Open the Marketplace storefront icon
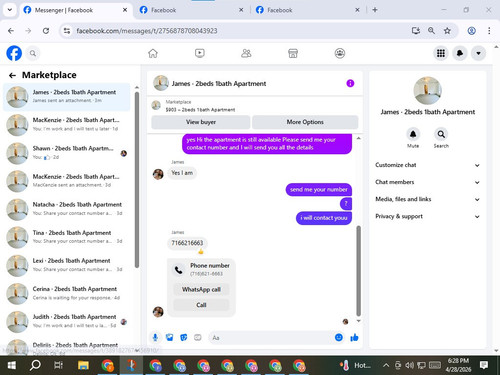This screenshot has height=375, width=500. (293, 53)
